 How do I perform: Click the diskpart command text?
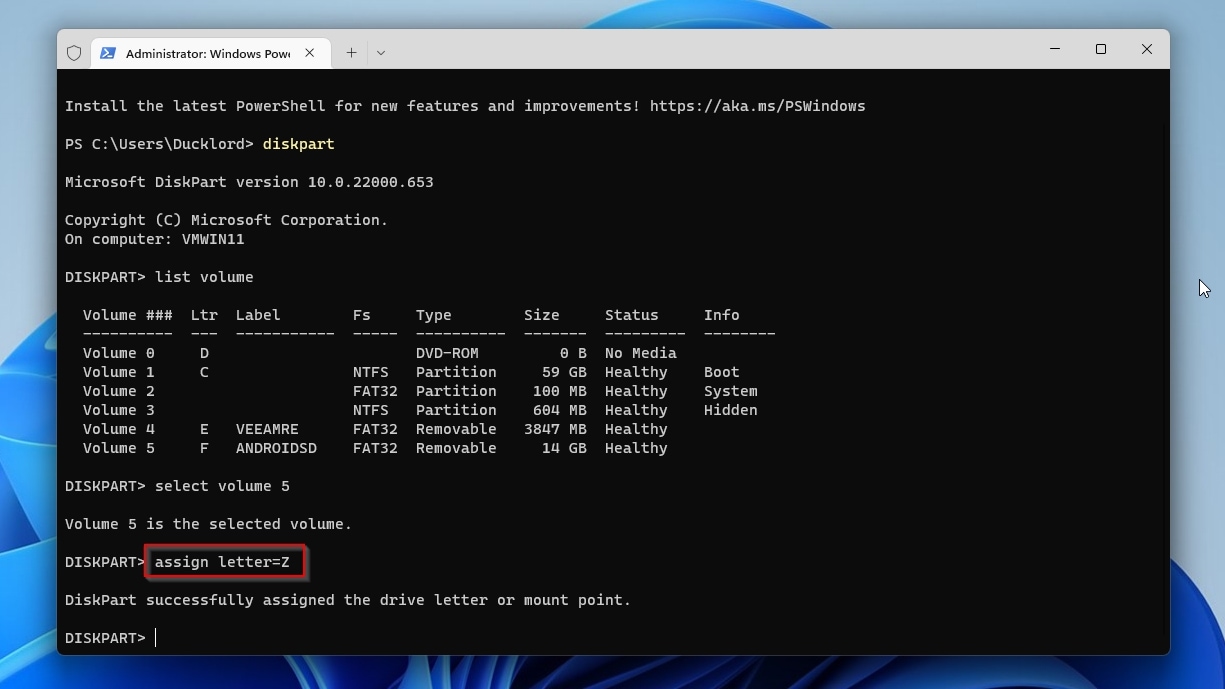pos(297,143)
